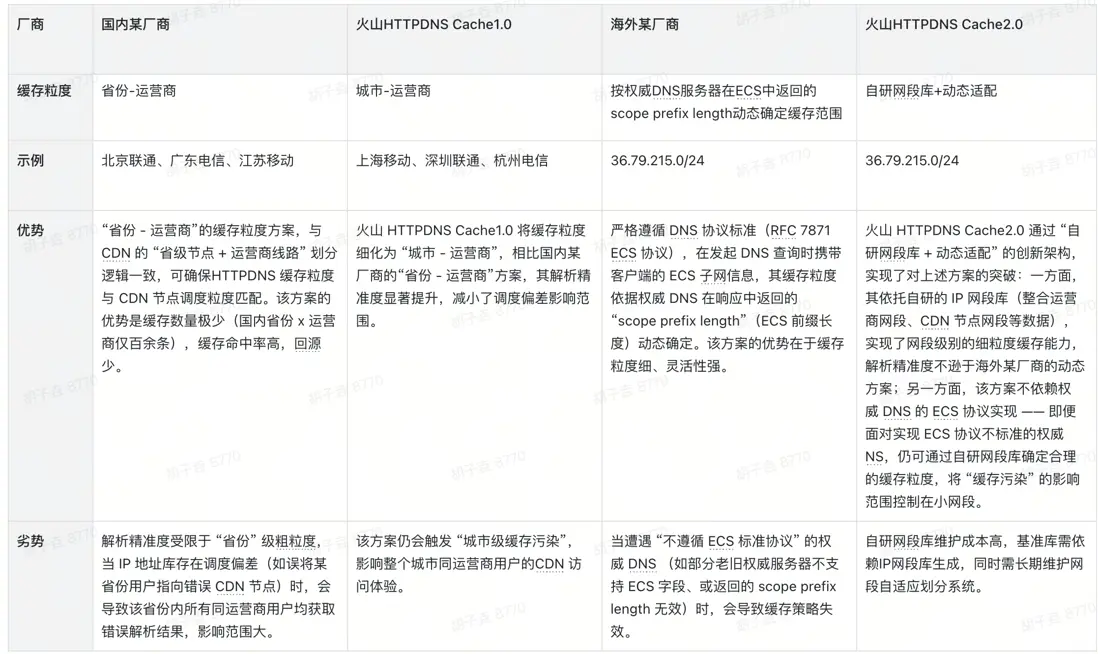1098x654 pixels.
Task: Select the cell "城市-运营商"
Action: click(x=393, y=91)
